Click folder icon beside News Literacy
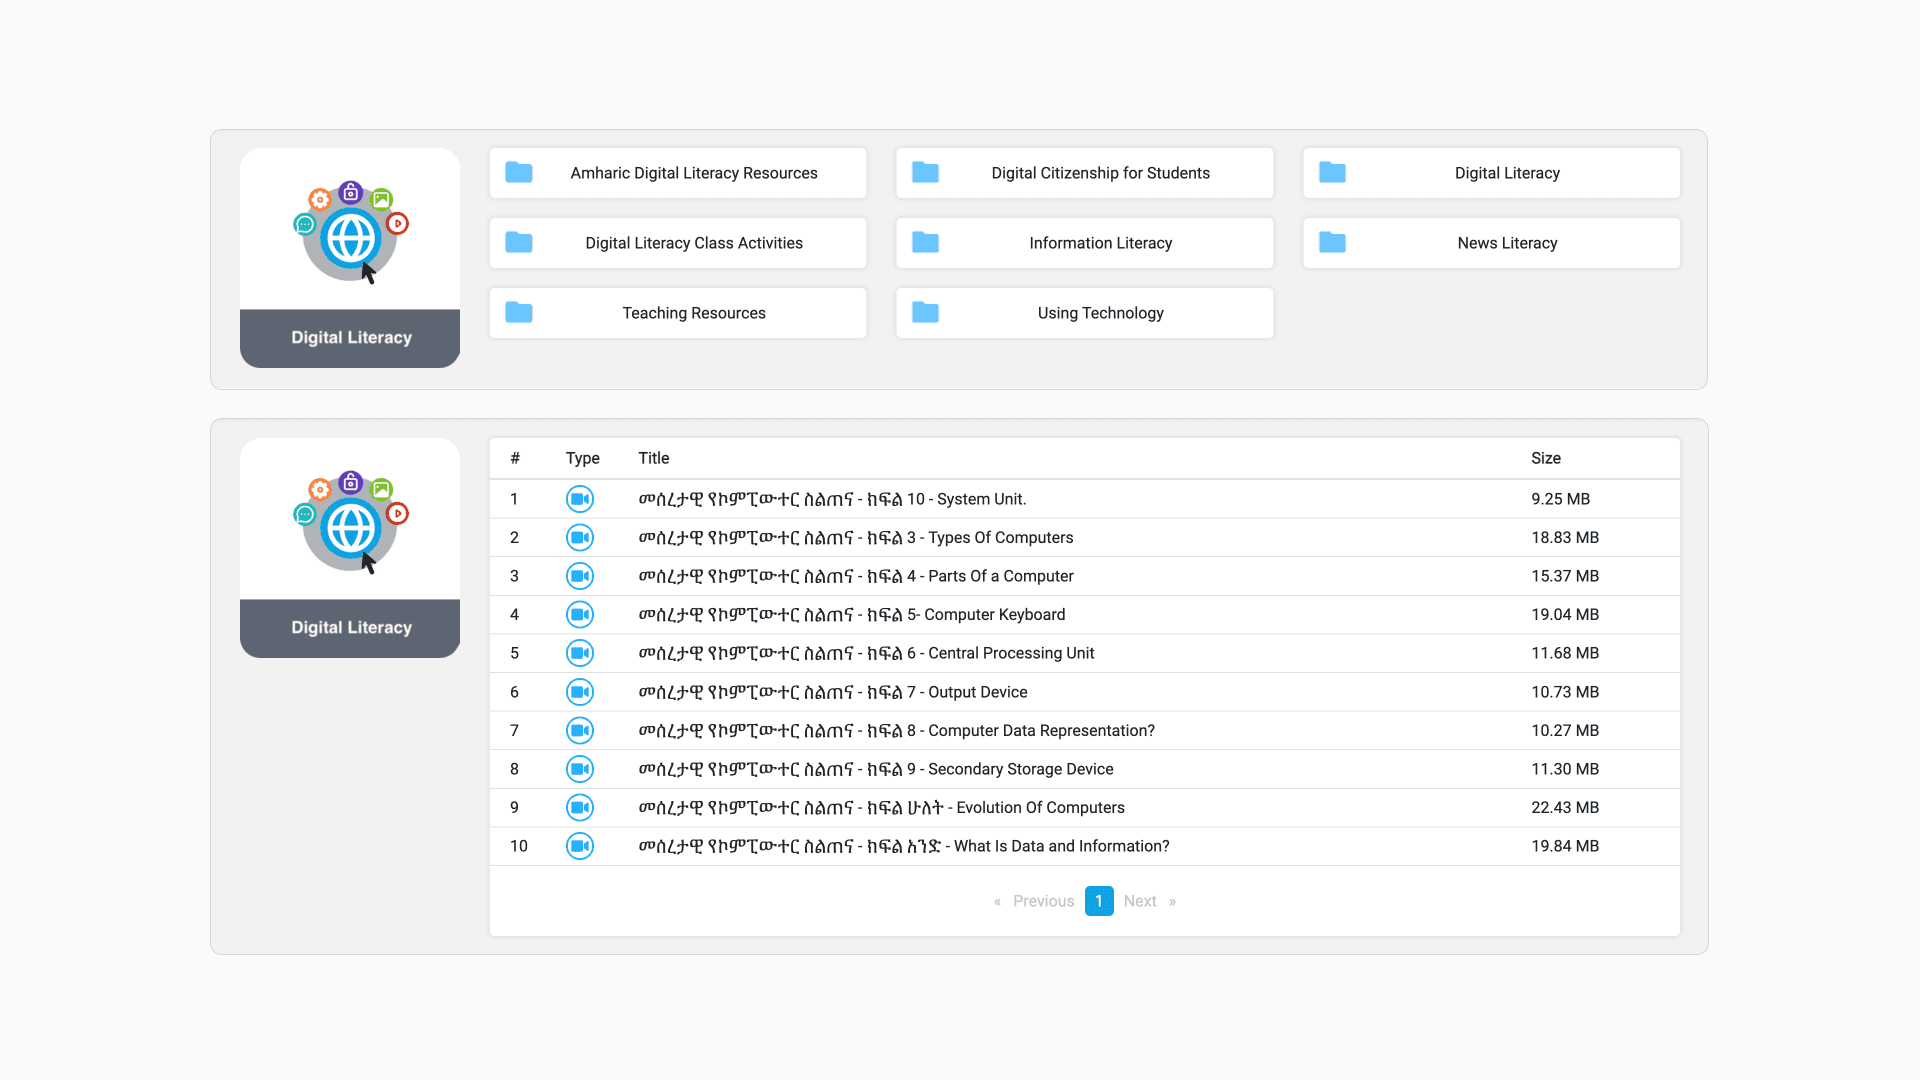Viewport: 1920px width, 1080px height. pos(1332,243)
